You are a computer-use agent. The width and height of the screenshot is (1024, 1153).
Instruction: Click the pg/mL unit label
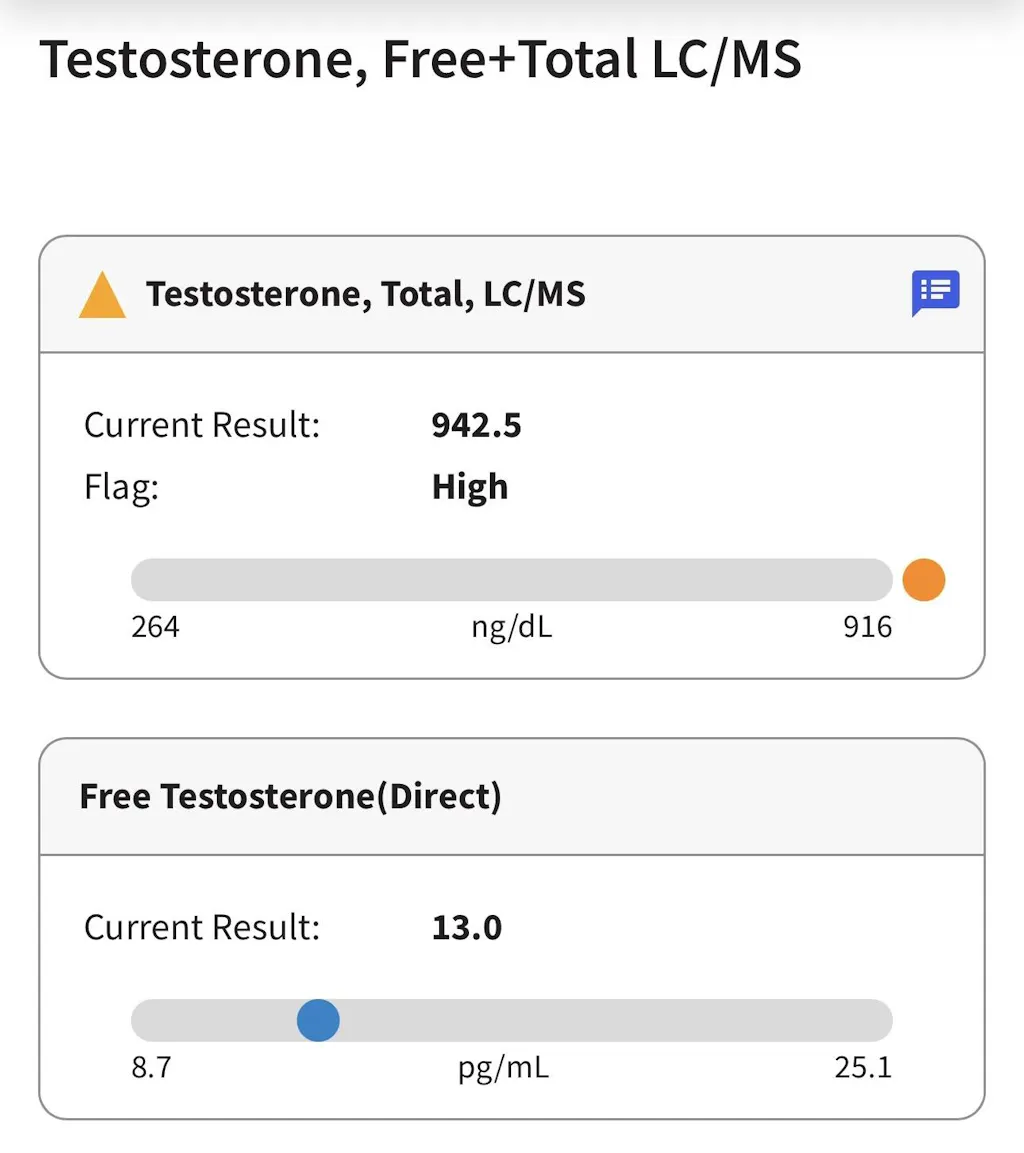pyautogui.click(x=503, y=1069)
